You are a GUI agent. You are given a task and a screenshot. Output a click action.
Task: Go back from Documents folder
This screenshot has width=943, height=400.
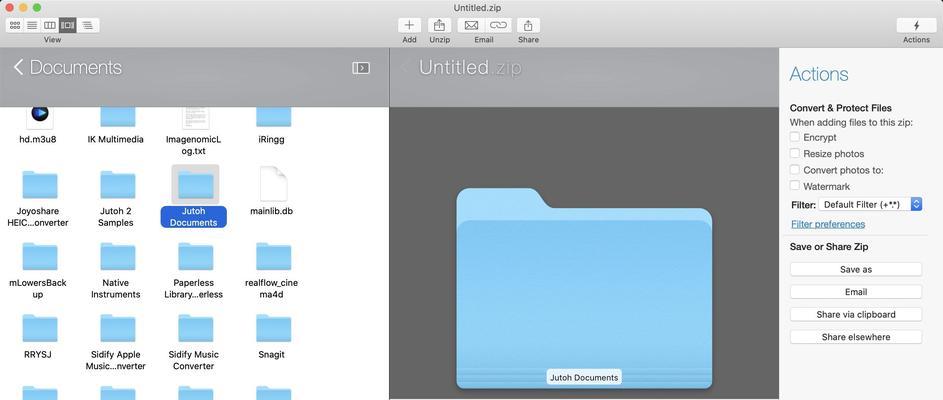pos(18,67)
